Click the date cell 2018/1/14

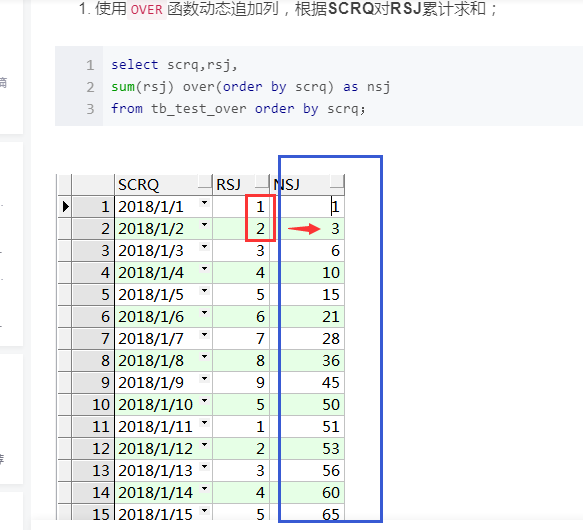click(x=163, y=492)
